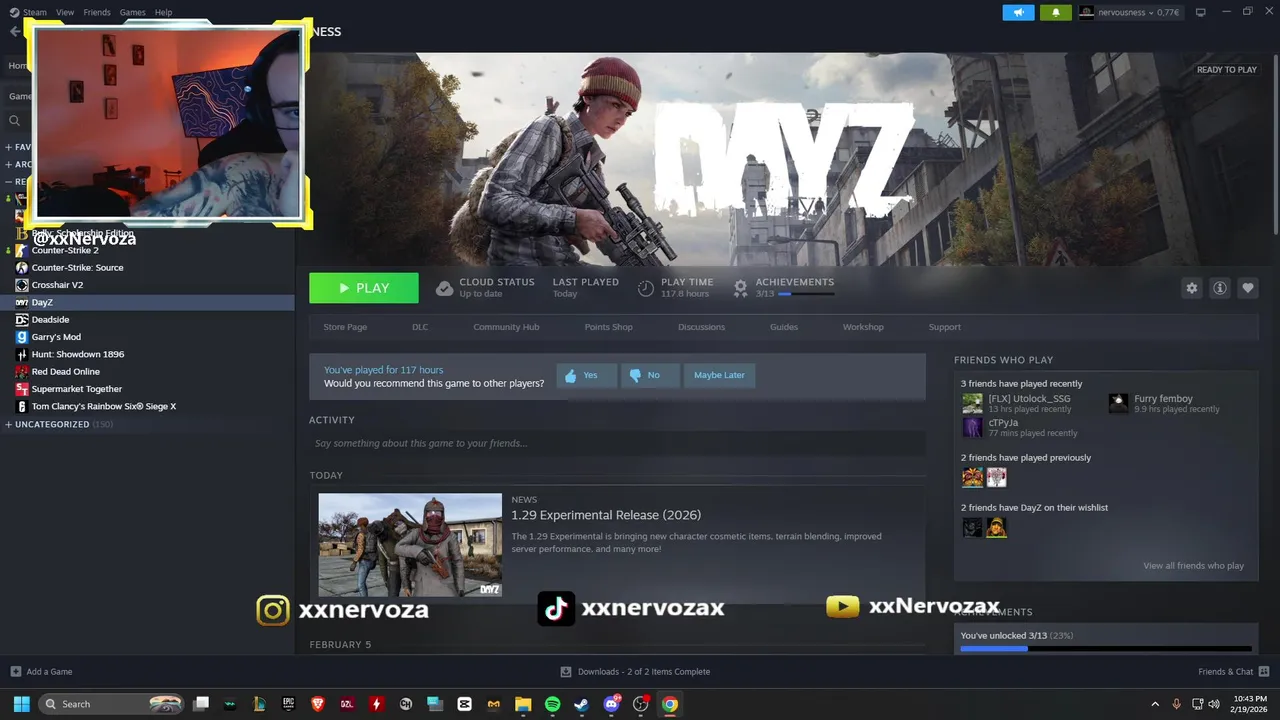Open Downloads status bar entry
This screenshot has width=1280, height=720.
tap(635, 672)
